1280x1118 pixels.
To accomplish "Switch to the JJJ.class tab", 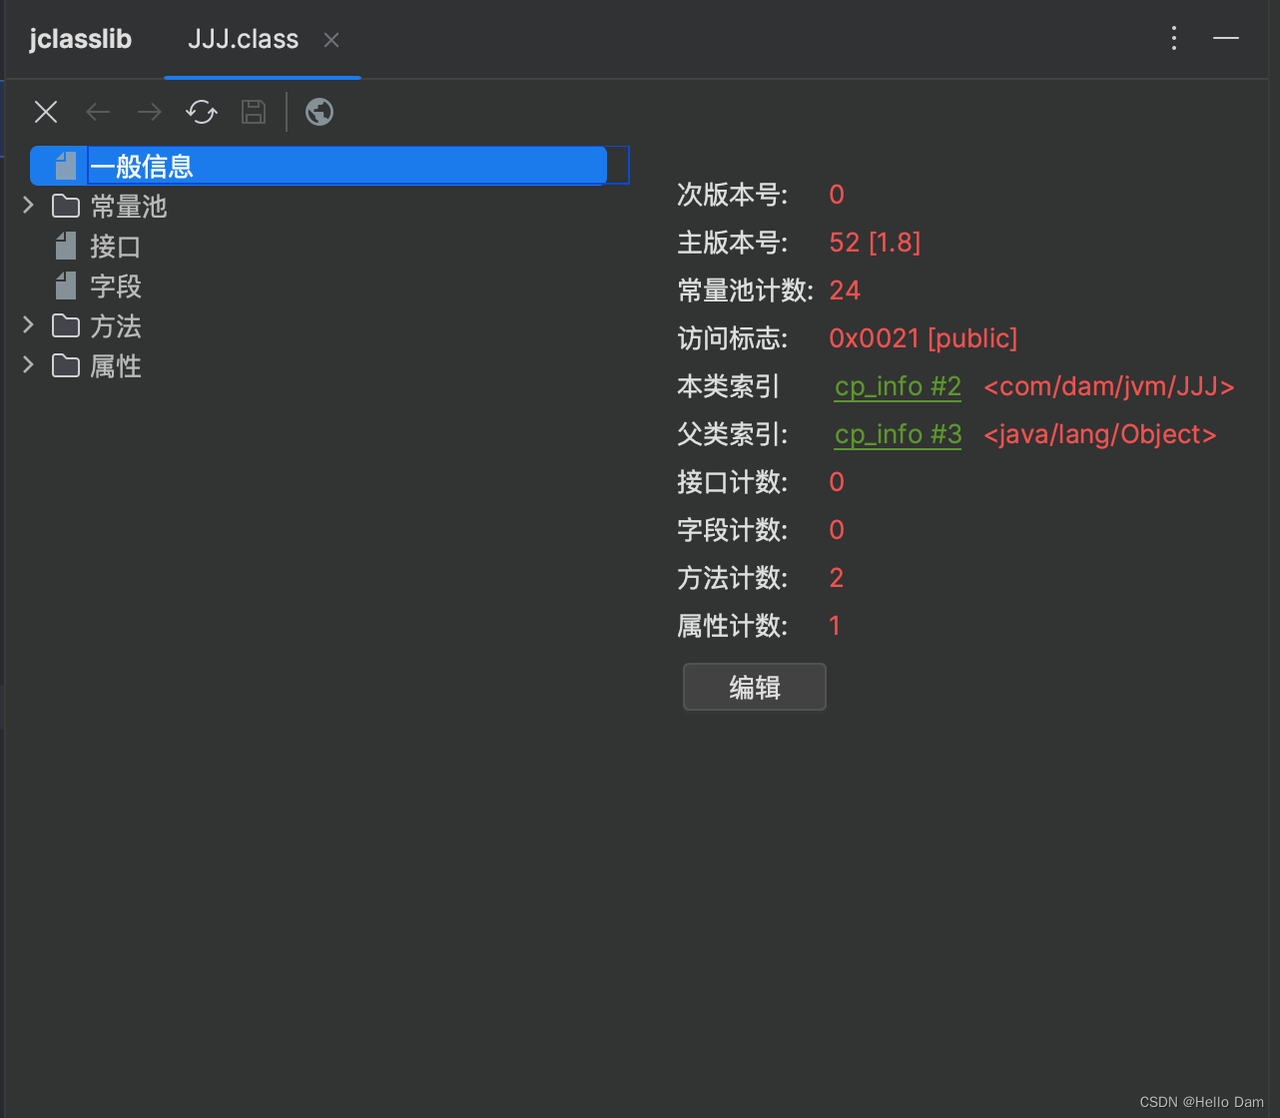I will tap(243, 39).
